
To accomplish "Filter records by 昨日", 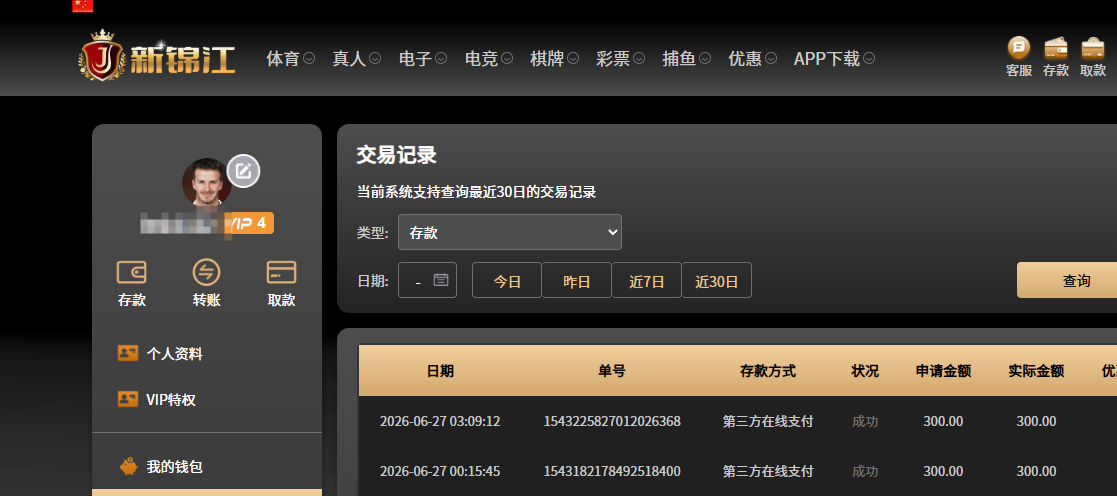I will tap(577, 280).
